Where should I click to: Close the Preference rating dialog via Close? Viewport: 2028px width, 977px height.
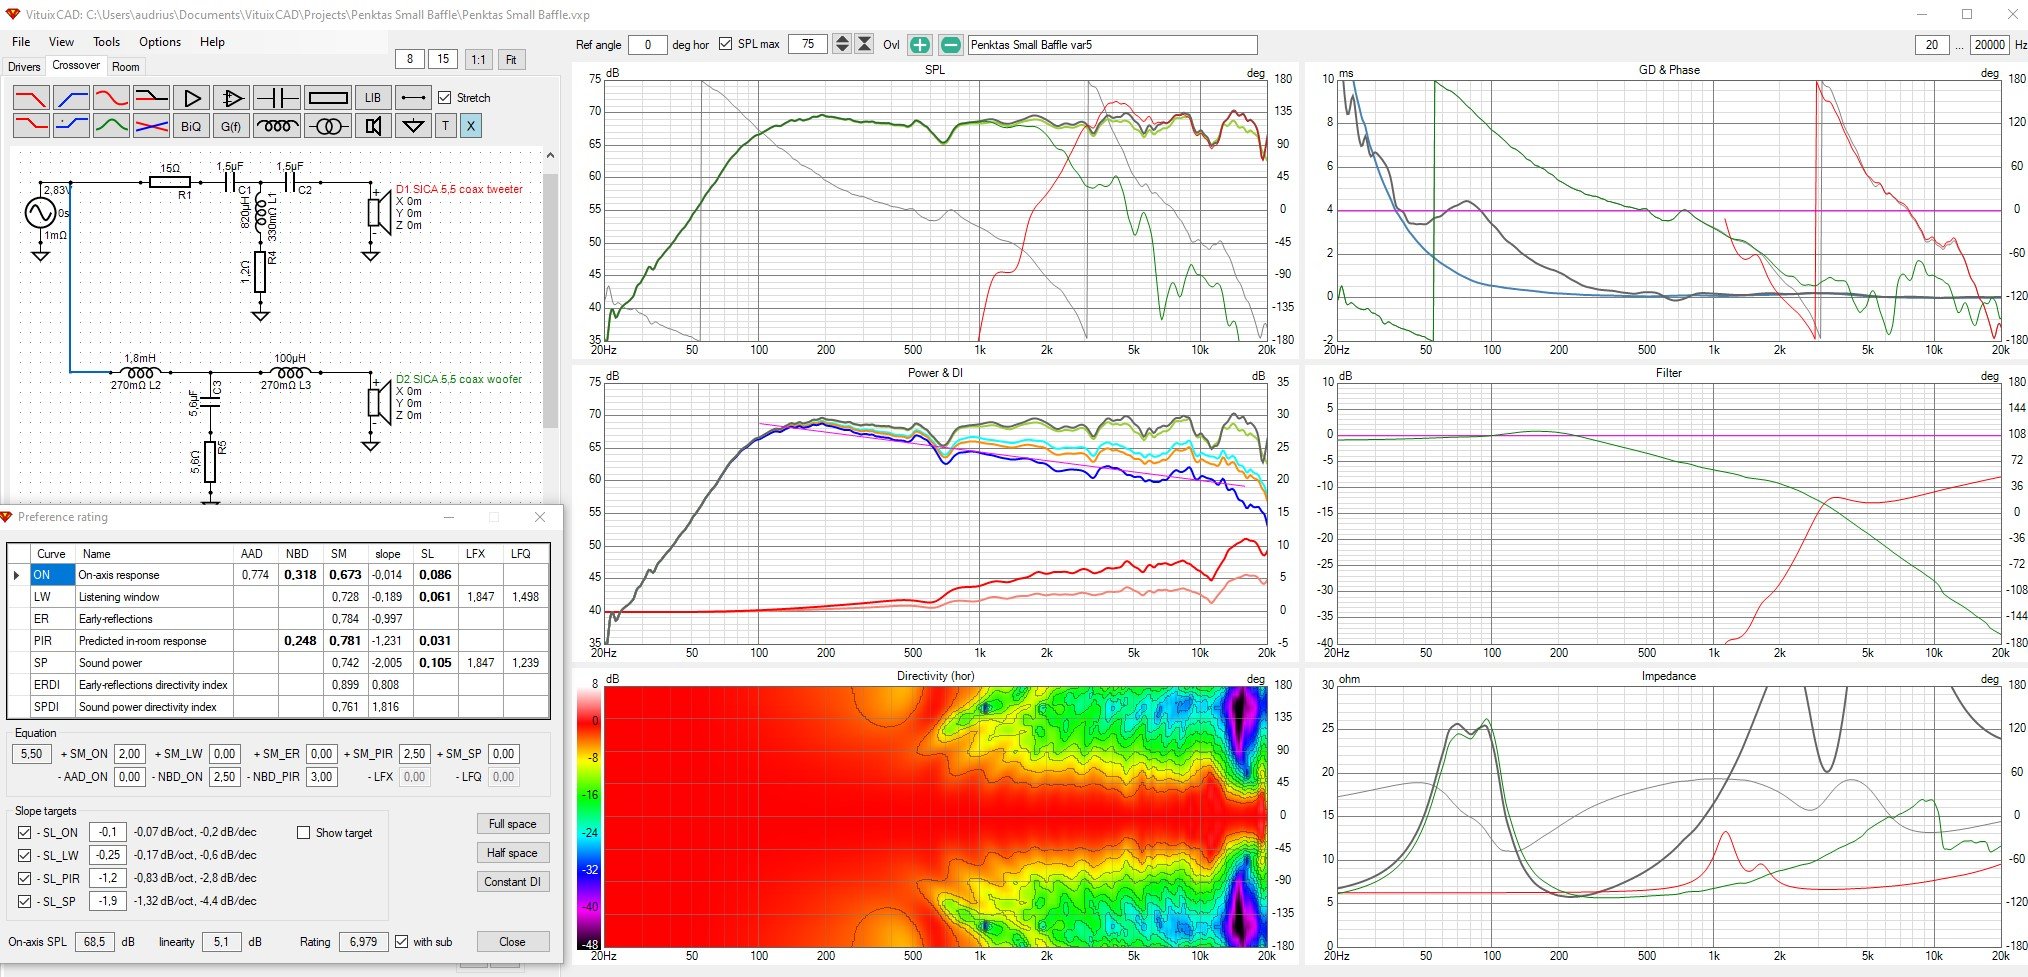(513, 942)
